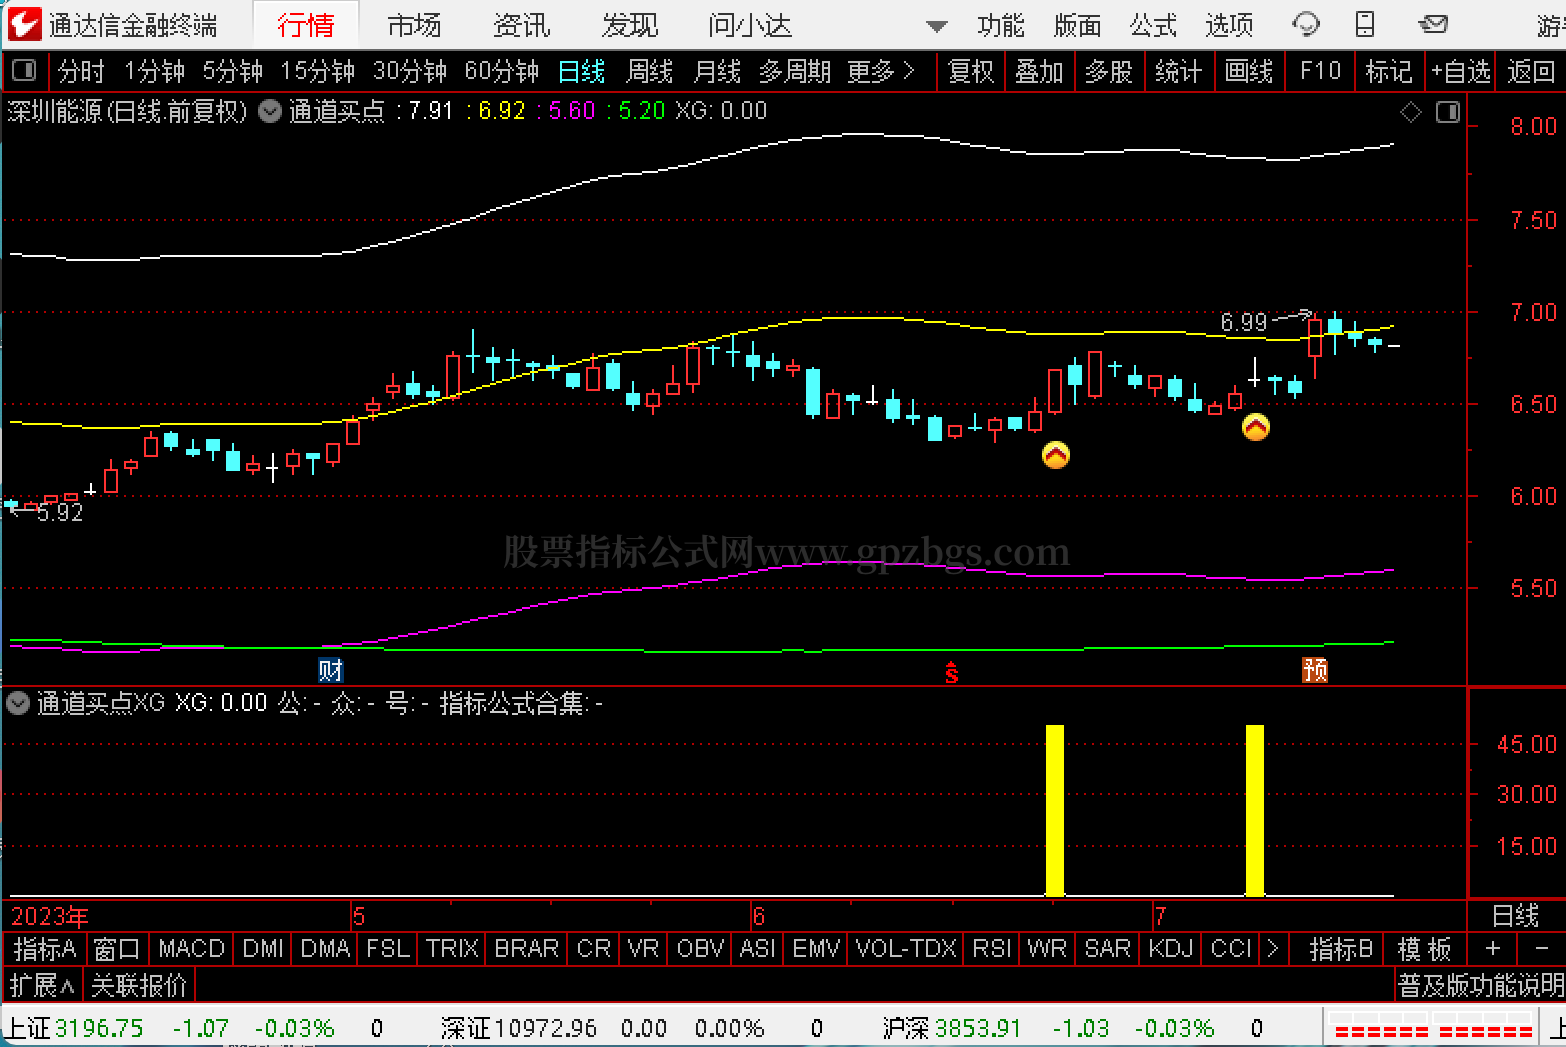The height and width of the screenshot is (1047, 1566).
Task: Open the 选项 menu
Action: coord(1229,25)
